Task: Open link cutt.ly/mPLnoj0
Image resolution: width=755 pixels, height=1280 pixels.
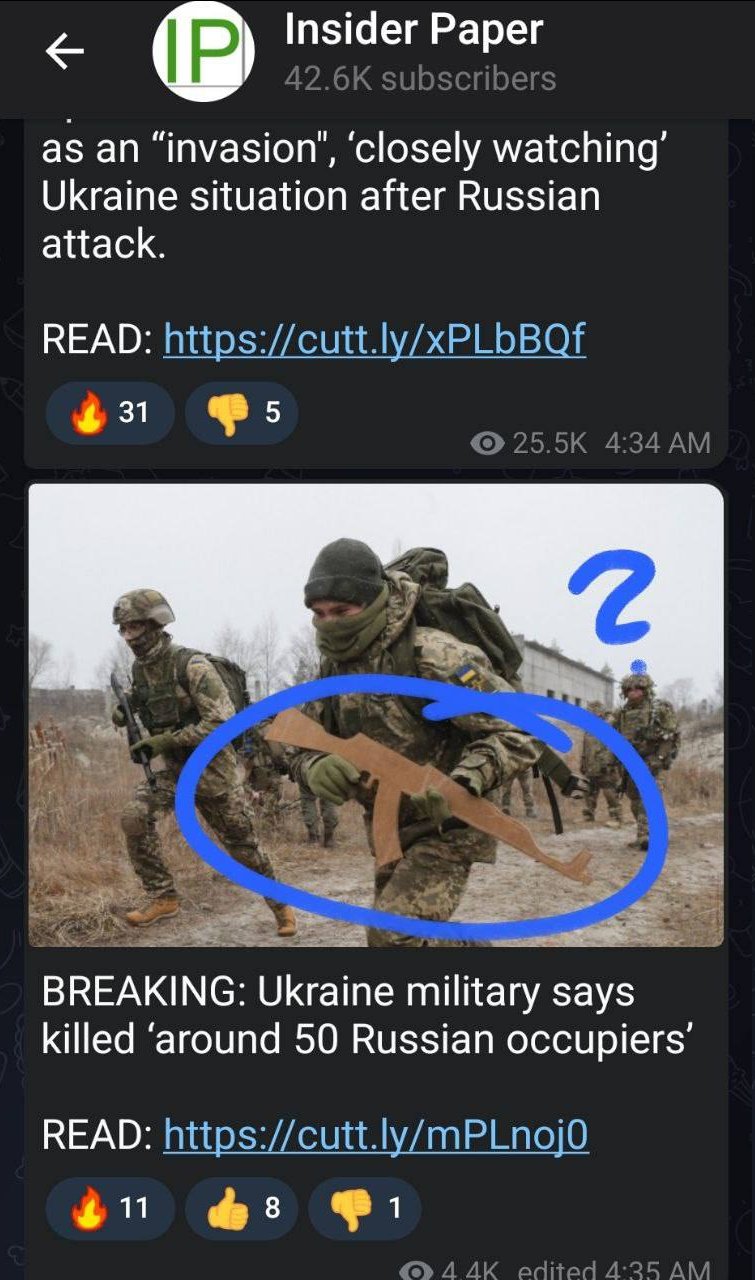Action: pyautogui.click(x=376, y=1135)
